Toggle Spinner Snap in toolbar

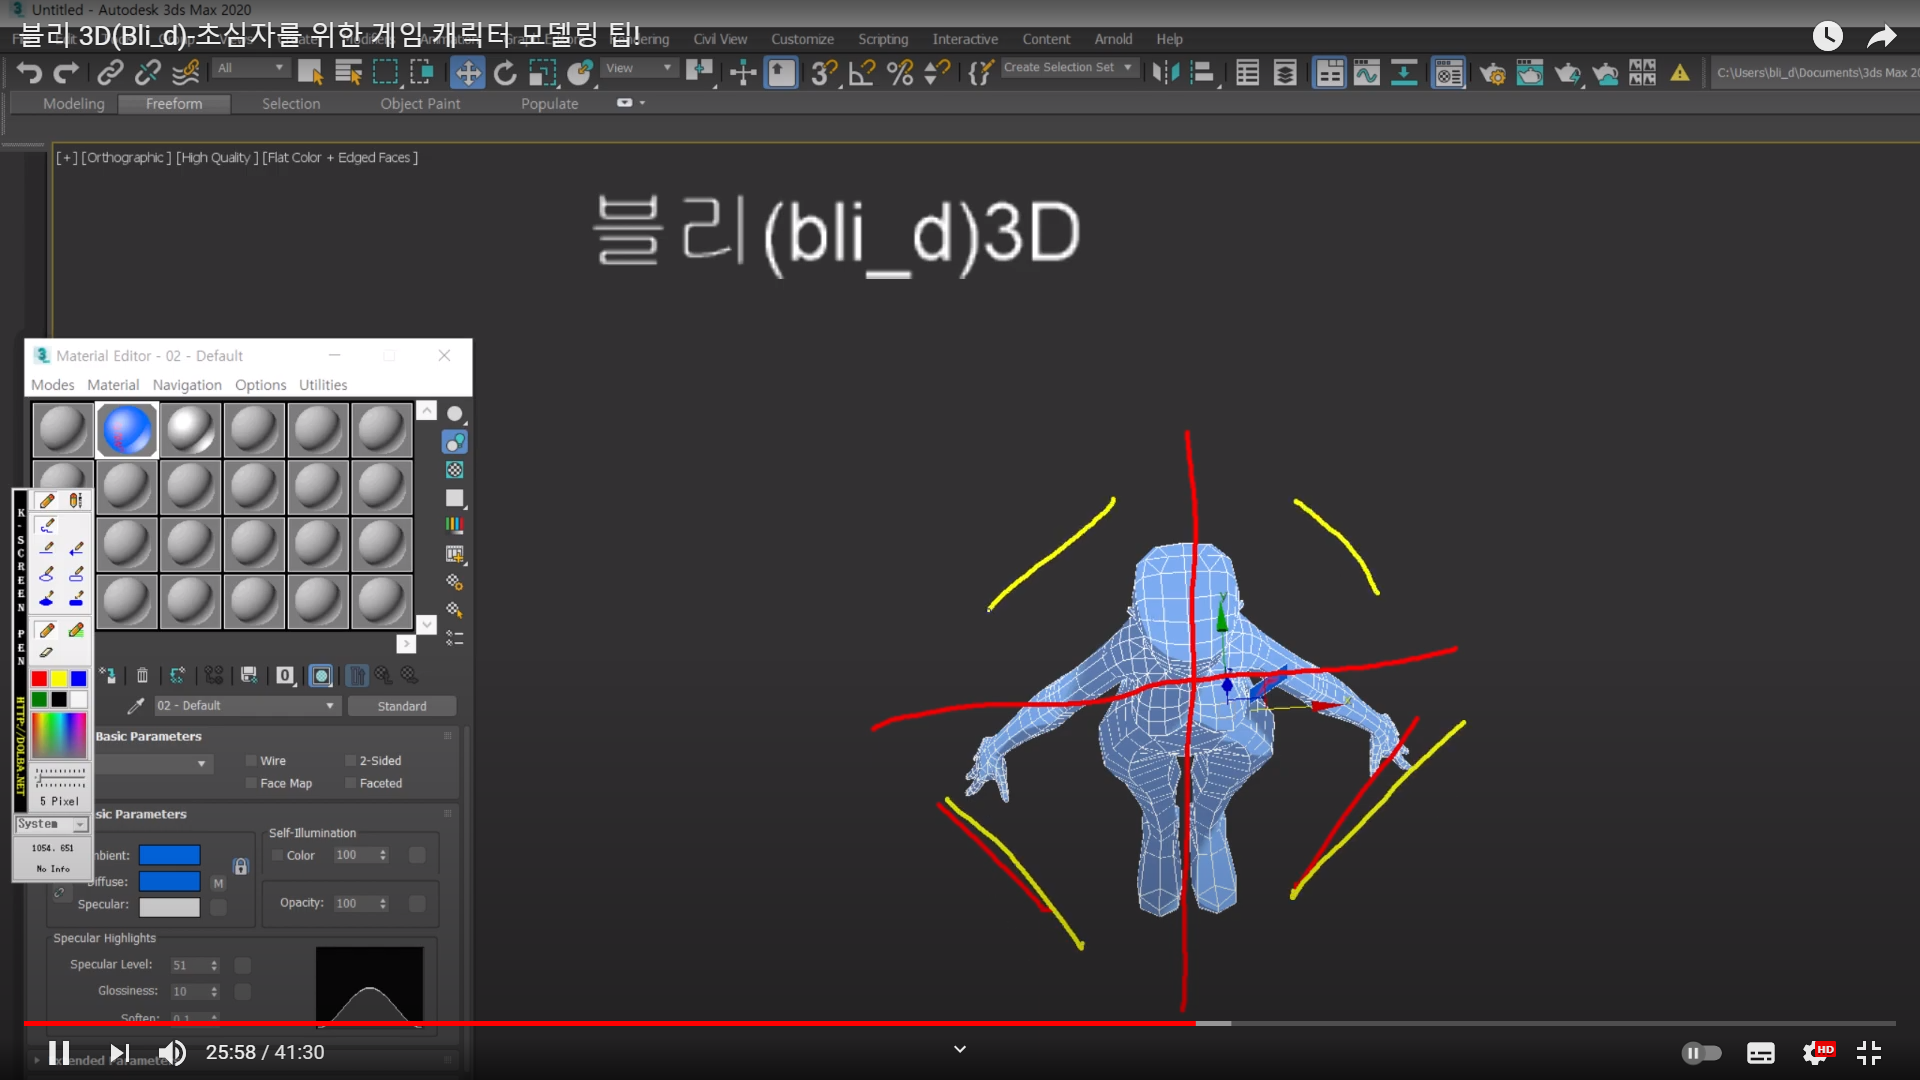937,72
